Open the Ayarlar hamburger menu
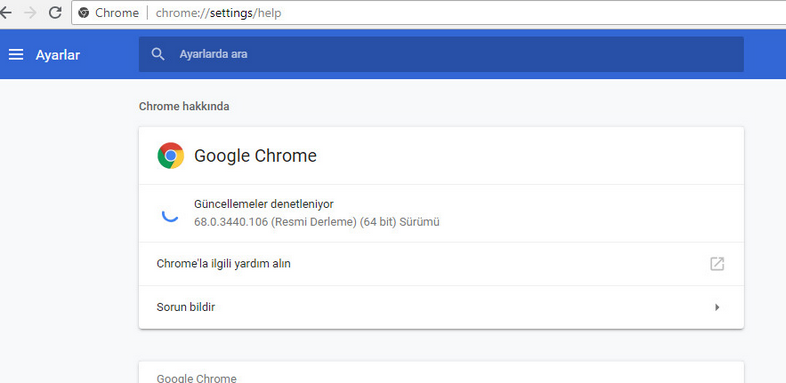The image size is (786, 383). 16,55
